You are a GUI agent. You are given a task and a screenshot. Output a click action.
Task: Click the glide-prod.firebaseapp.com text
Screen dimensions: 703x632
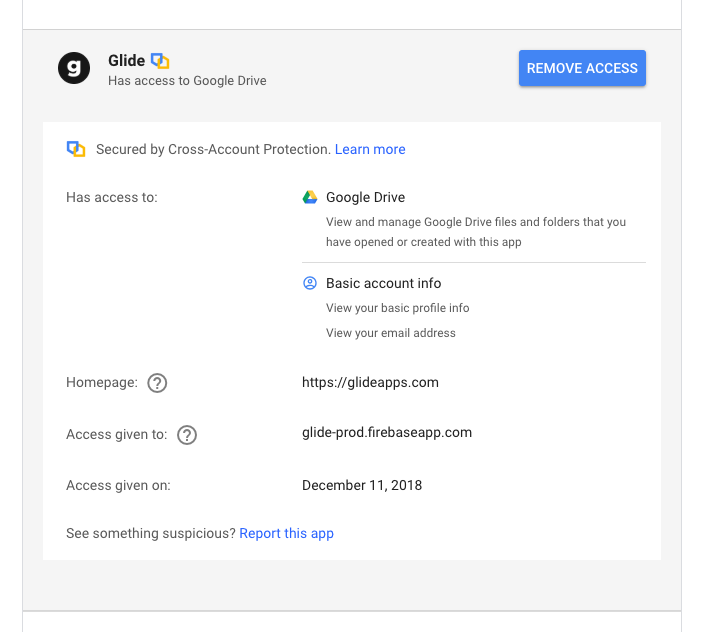[387, 433]
